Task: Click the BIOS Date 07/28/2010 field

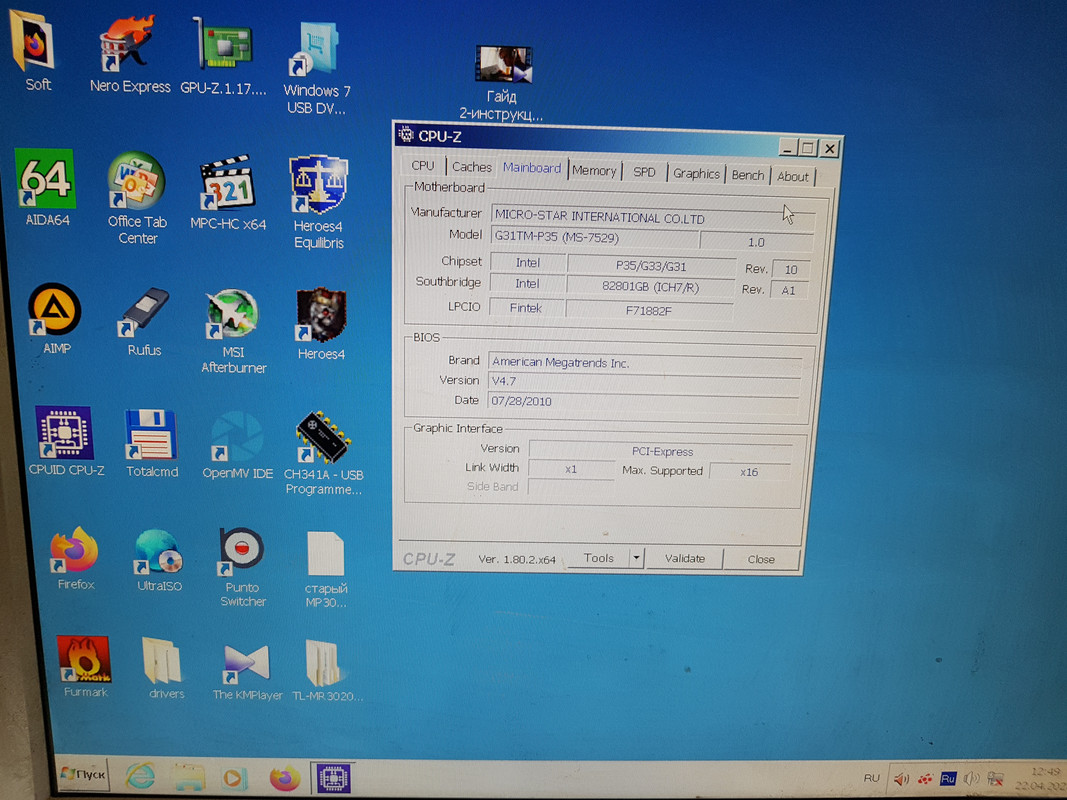Action: pos(642,401)
